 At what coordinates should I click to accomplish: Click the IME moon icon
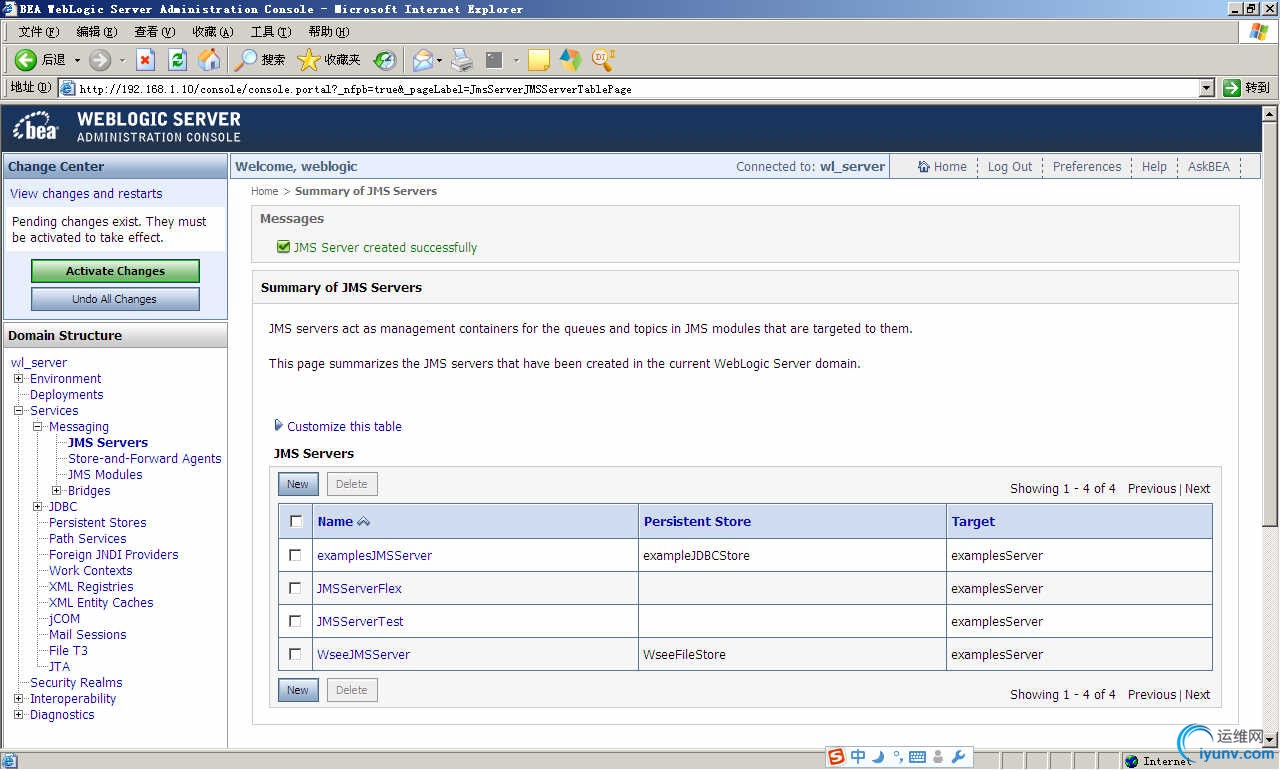[878, 757]
